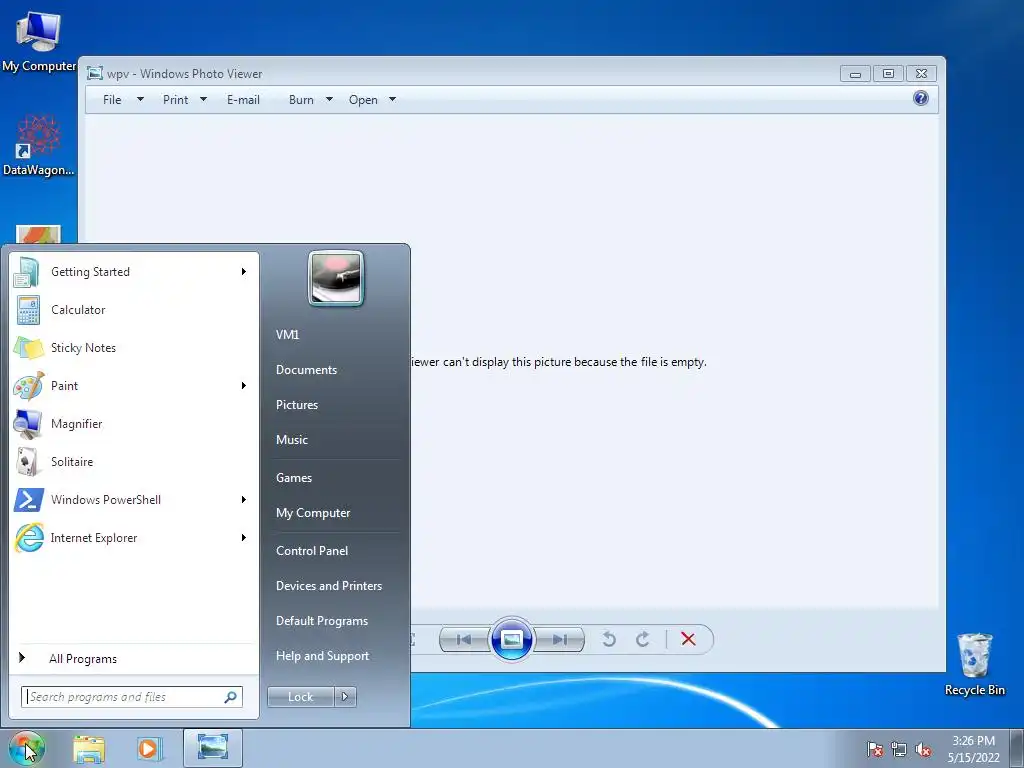Open Music library link

coord(291,440)
